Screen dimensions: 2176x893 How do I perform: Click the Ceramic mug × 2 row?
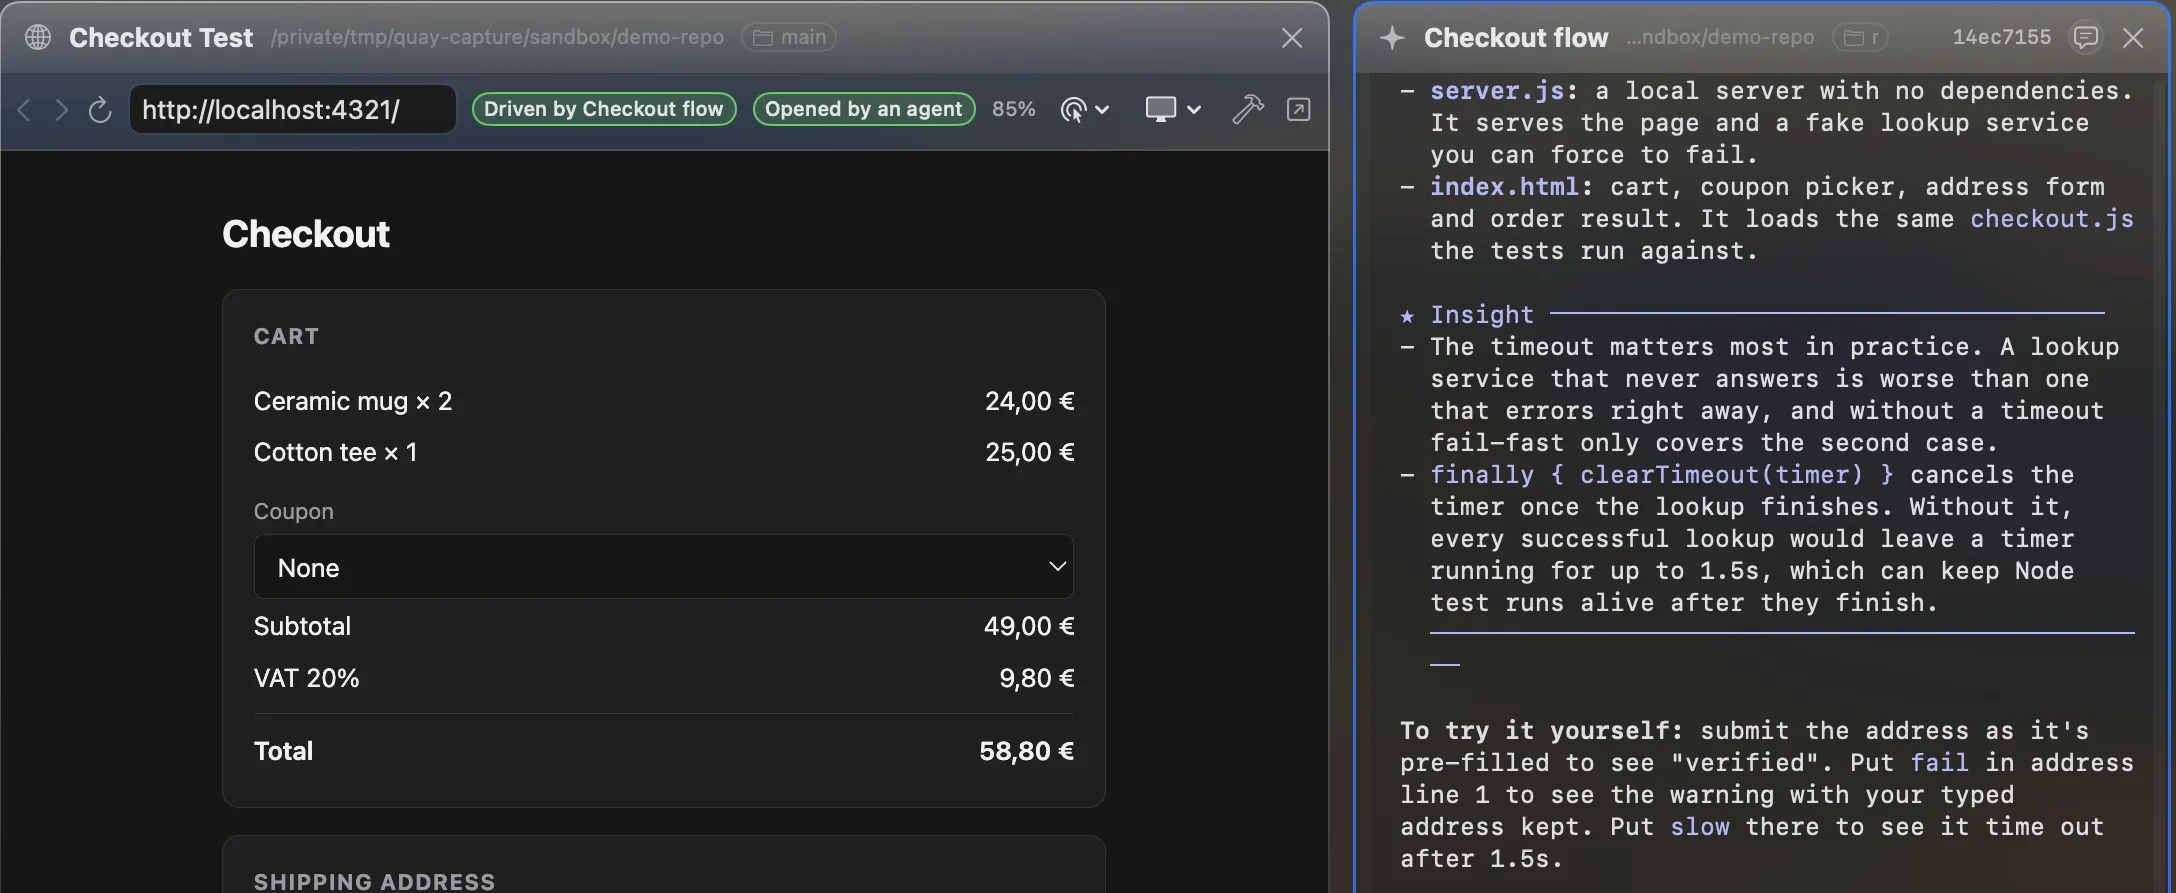pyautogui.click(x=664, y=401)
